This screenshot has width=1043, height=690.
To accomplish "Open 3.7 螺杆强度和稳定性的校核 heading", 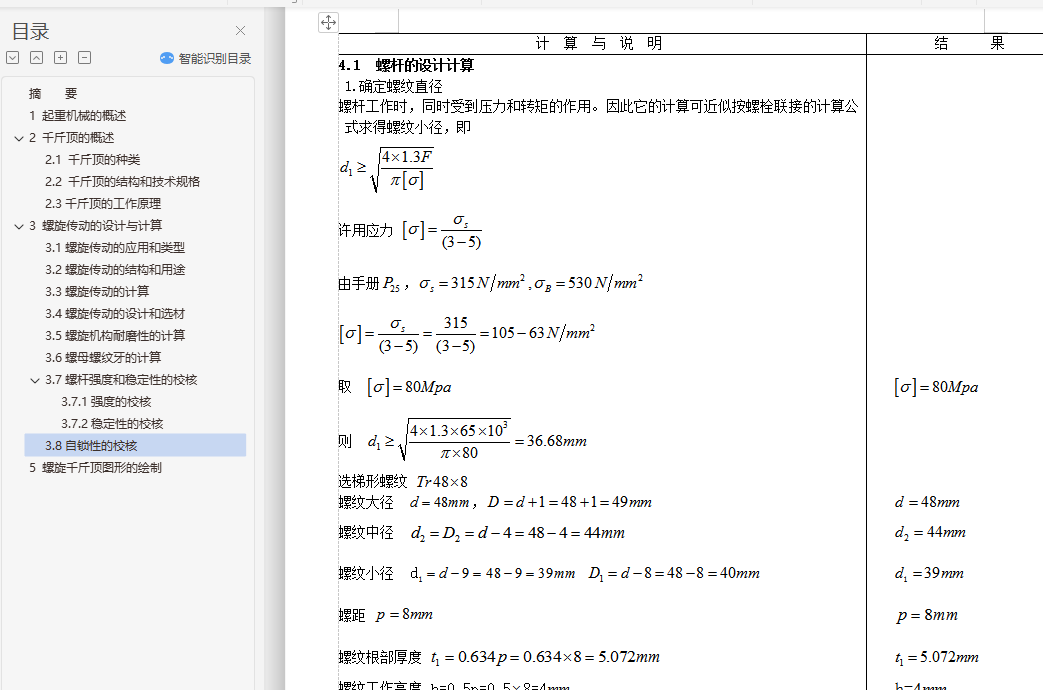I will pyautogui.click(x=121, y=380).
